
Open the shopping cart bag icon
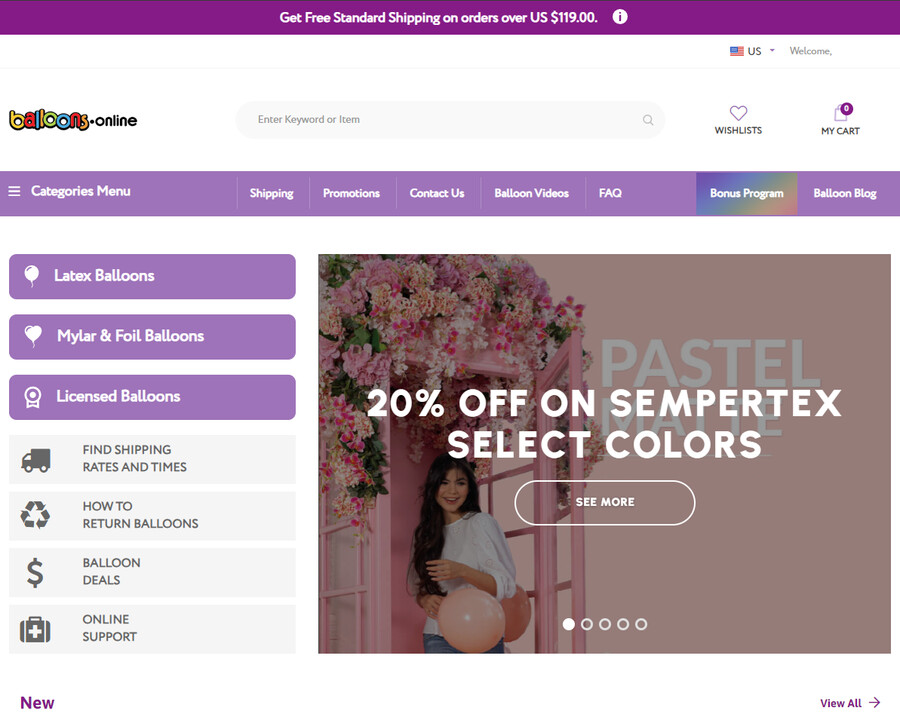[840, 113]
